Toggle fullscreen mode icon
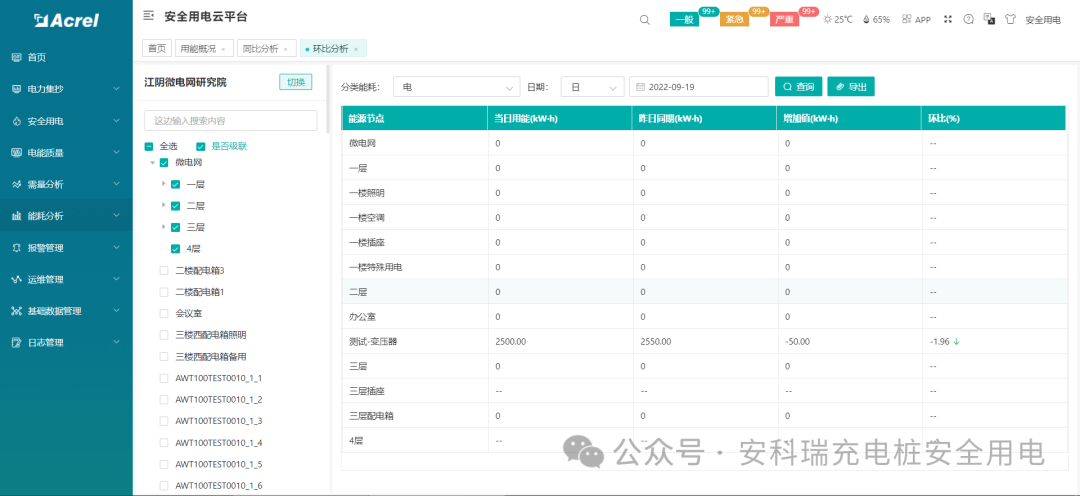 point(948,19)
